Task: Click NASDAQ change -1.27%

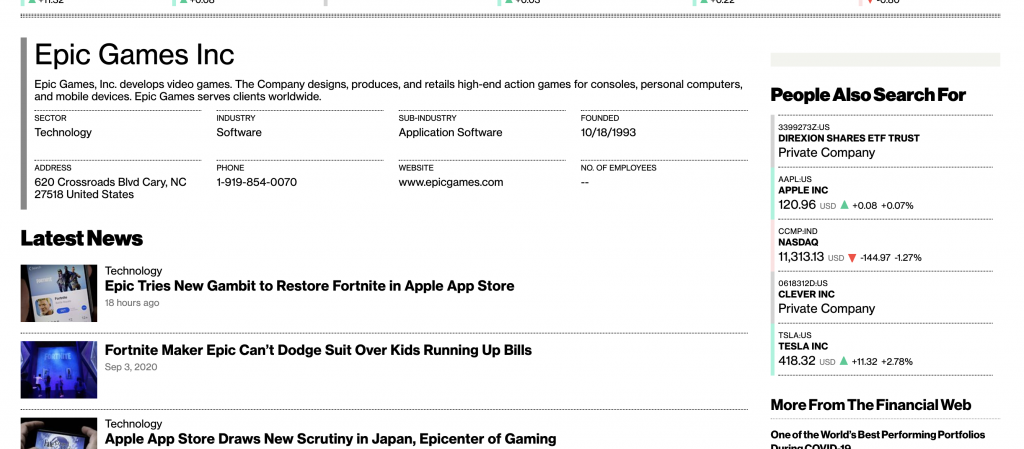Action: (908, 258)
